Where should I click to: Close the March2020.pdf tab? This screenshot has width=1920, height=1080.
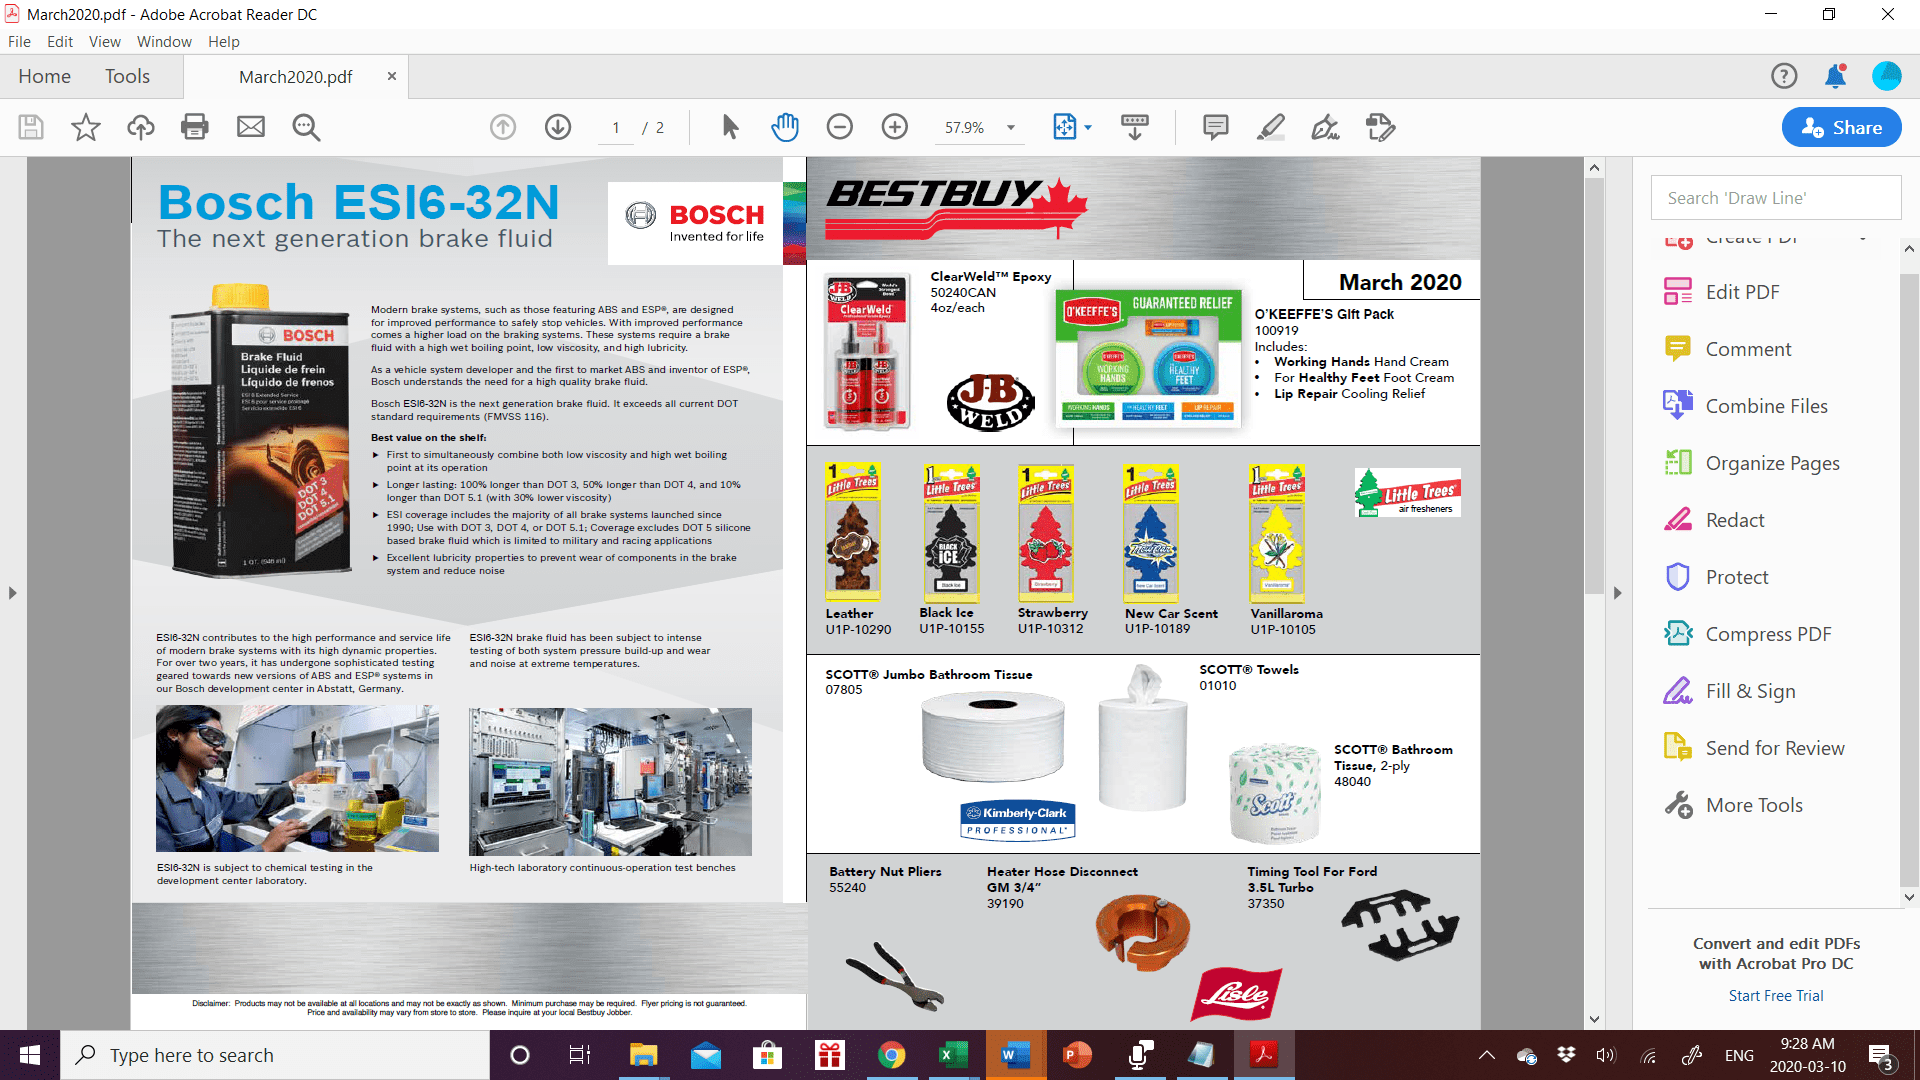[x=392, y=76]
